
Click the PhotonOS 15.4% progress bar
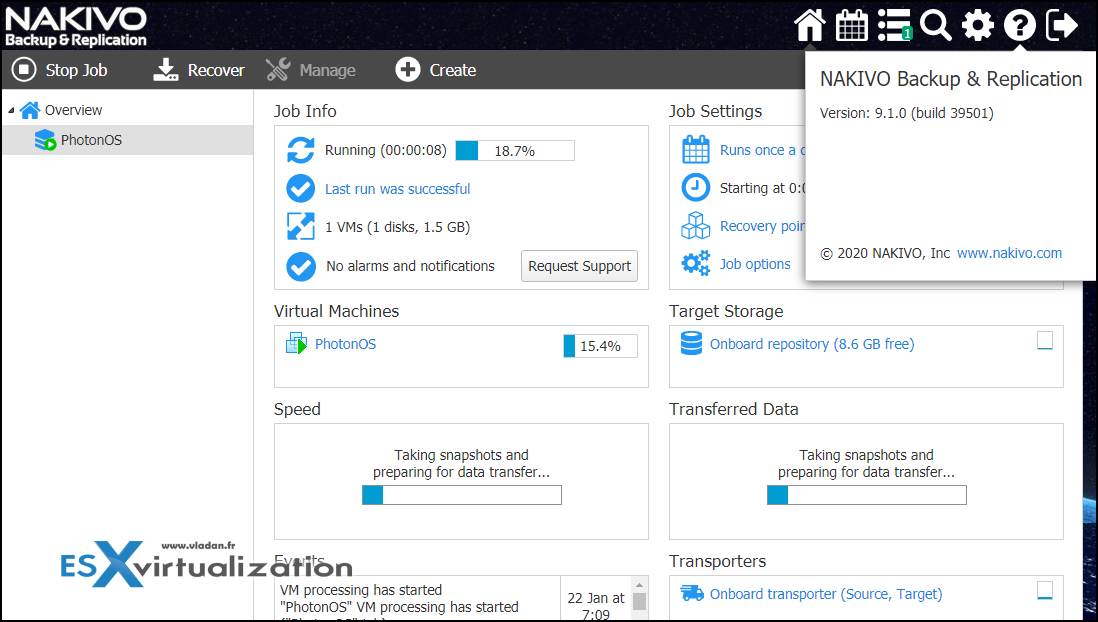[x=600, y=346]
